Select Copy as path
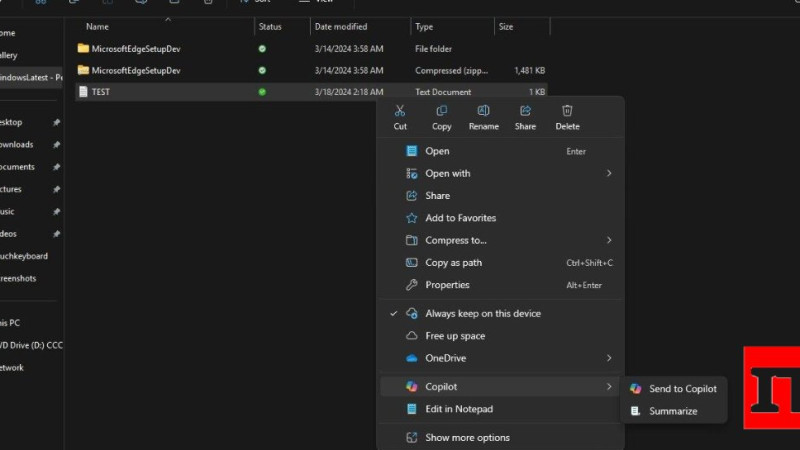 [500, 263]
